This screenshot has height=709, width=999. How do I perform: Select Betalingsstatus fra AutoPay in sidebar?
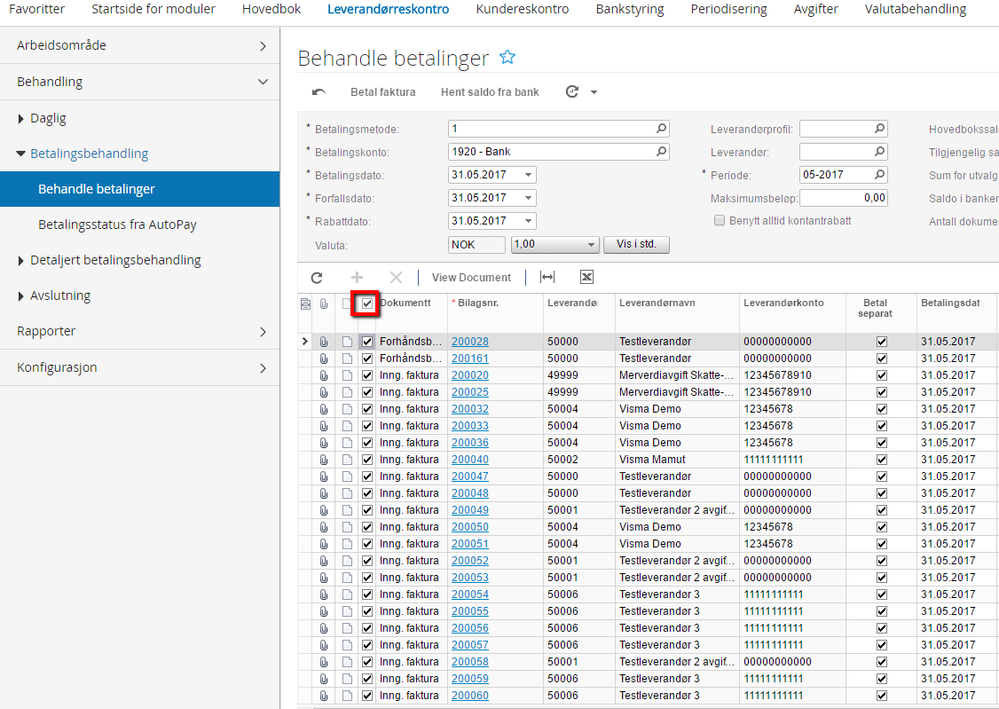[x=117, y=225]
